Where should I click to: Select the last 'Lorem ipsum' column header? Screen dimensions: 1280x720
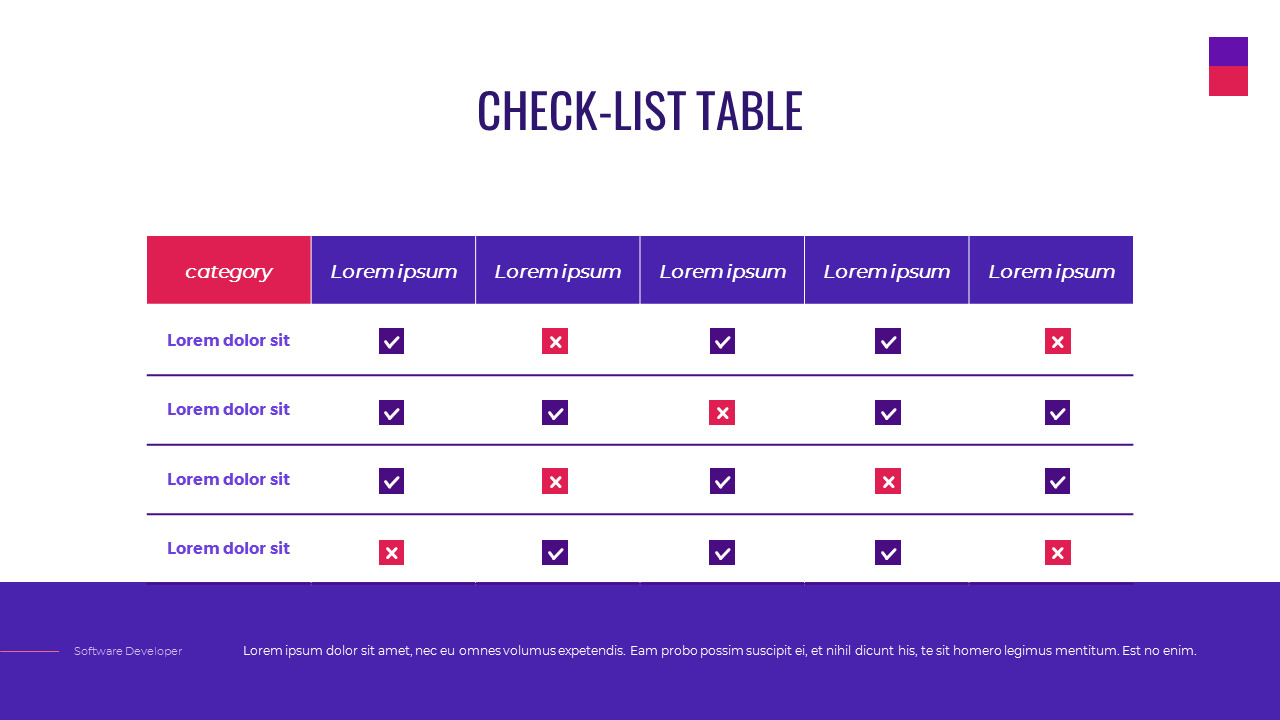[x=1051, y=270]
